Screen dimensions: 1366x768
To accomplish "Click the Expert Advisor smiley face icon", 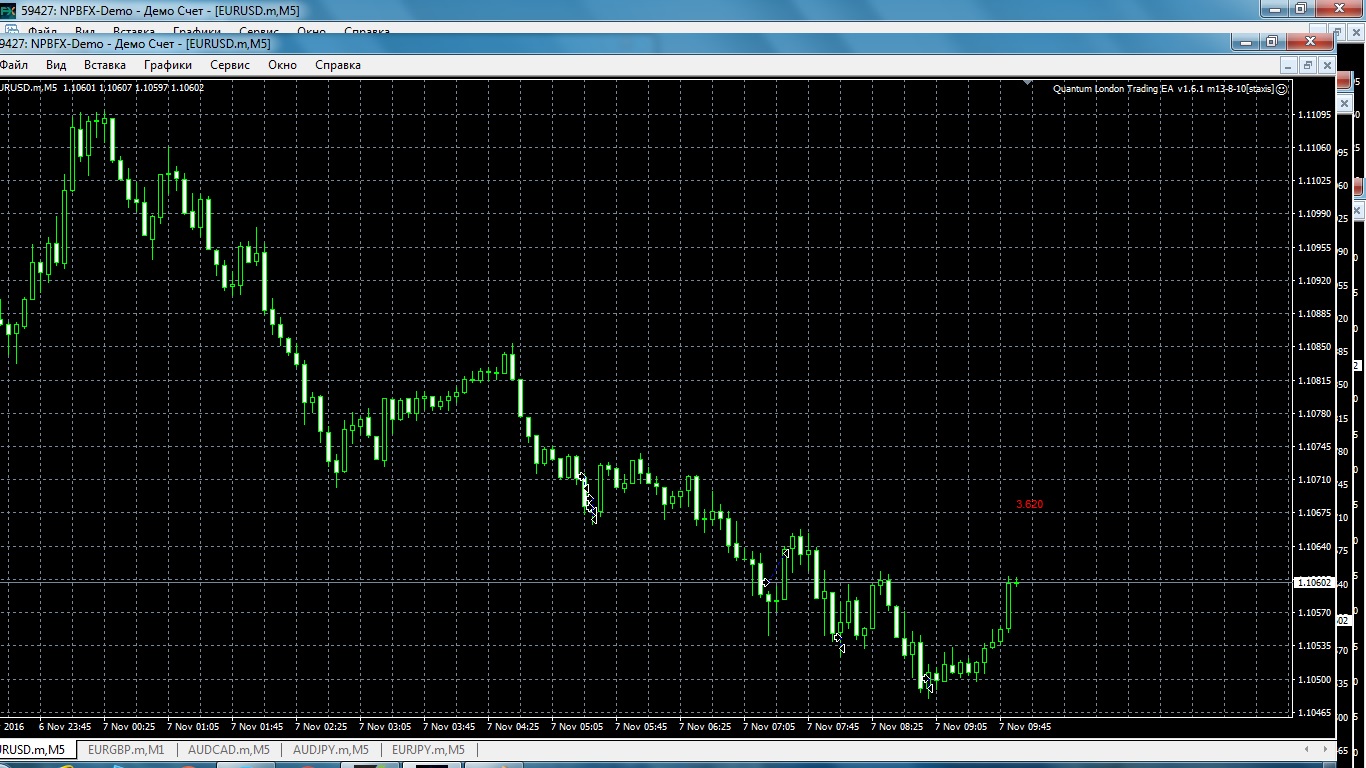I will click(x=1282, y=88).
